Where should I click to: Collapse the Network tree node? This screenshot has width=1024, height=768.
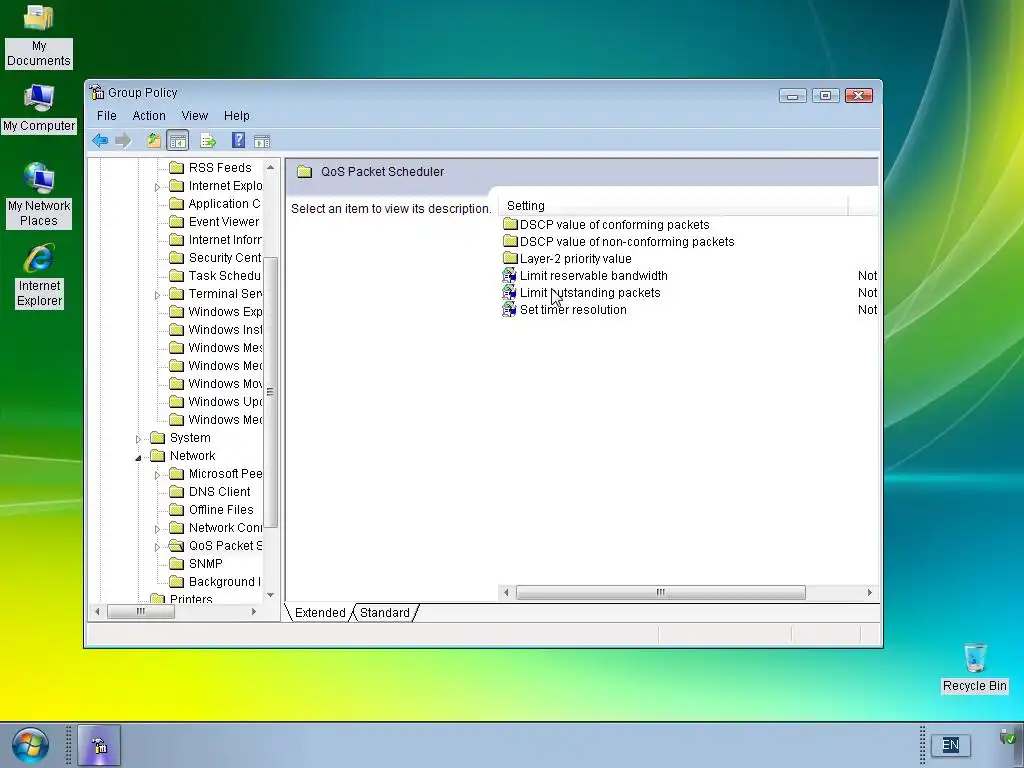pyautogui.click(x=138, y=457)
